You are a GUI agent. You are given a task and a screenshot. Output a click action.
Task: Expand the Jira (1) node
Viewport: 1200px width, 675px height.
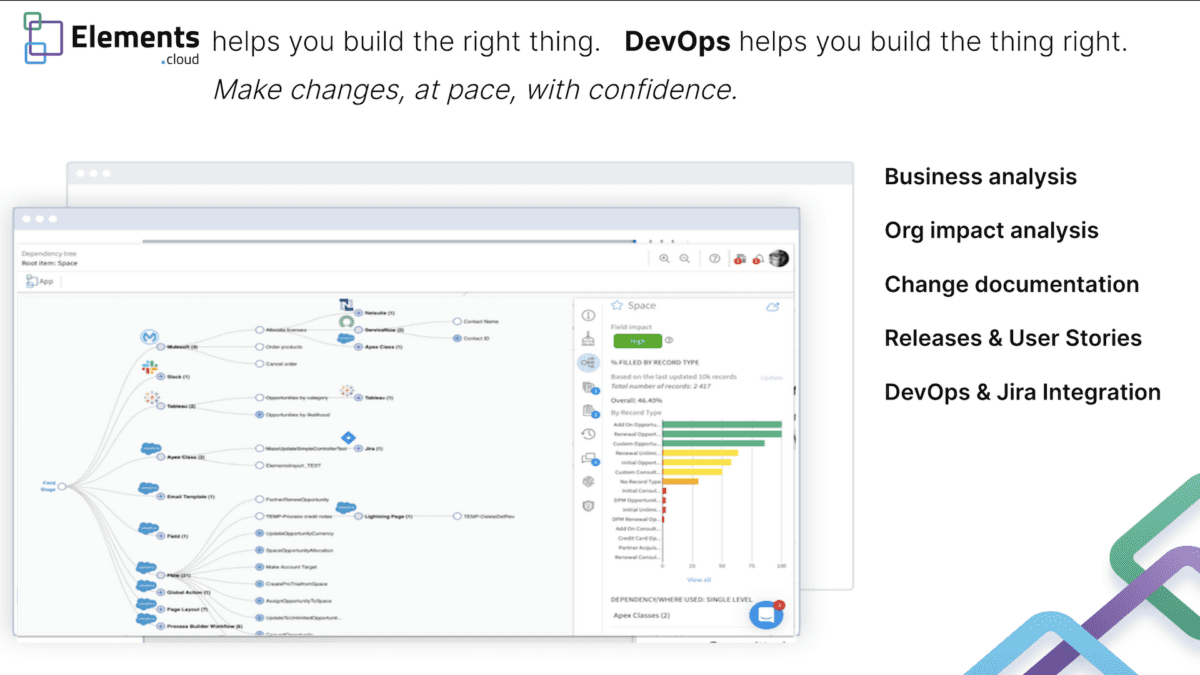358,449
